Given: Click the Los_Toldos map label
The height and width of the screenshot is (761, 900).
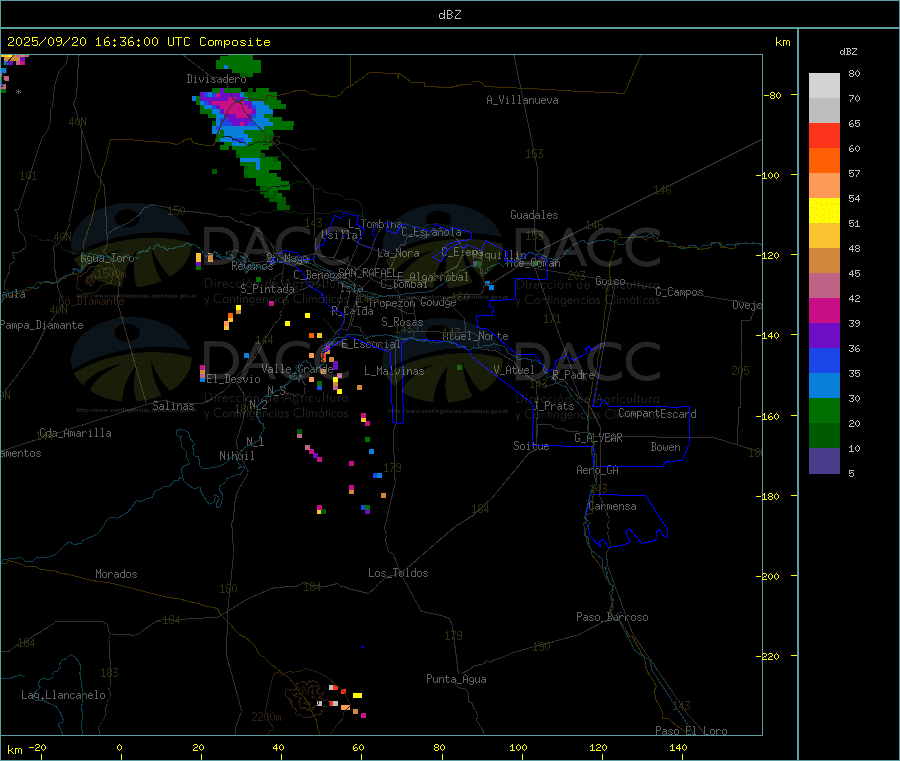Looking at the screenshot, I should (398, 573).
